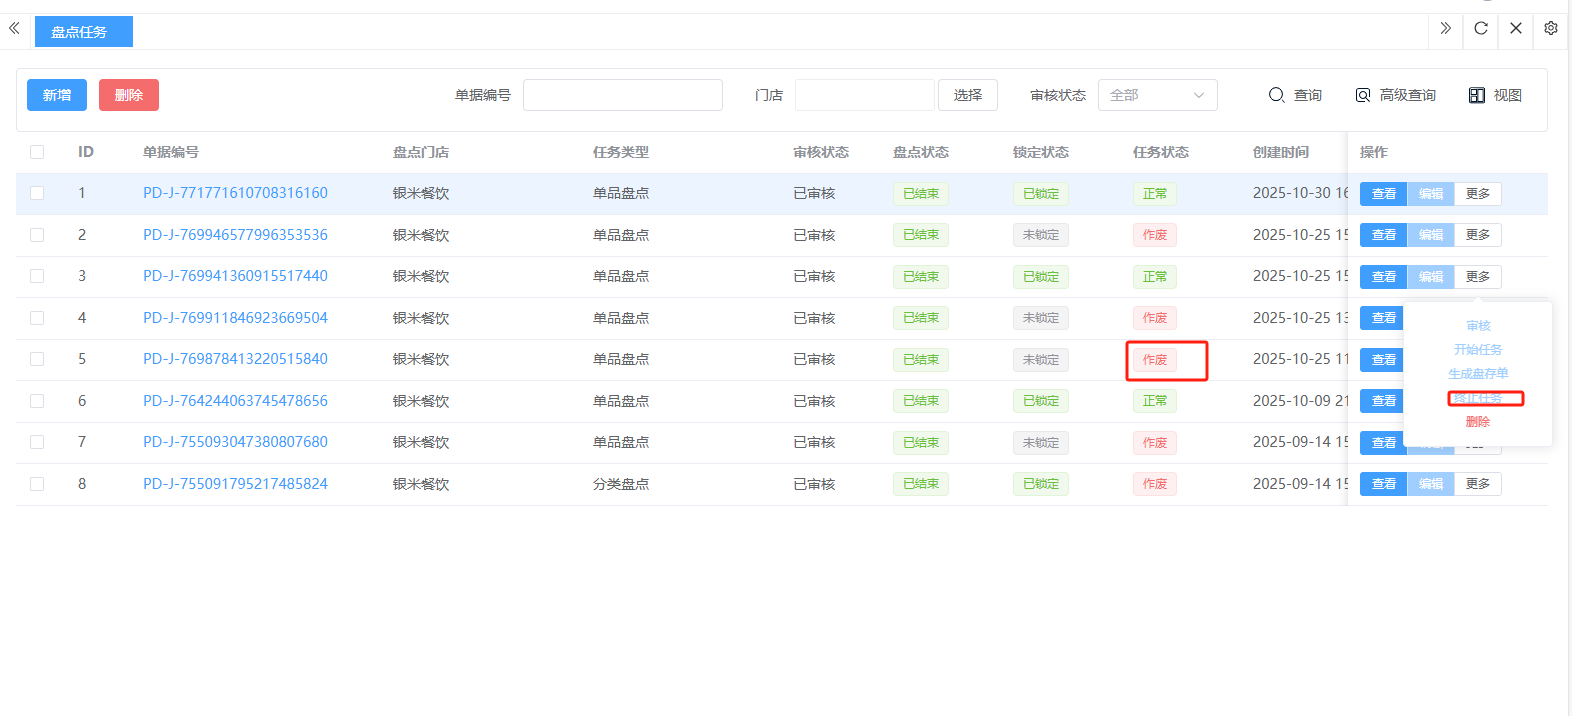Open link PD-J-769946577996353536
This screenshot has width=1572, height=716.
pyautogui.click(x=235, y=235)
